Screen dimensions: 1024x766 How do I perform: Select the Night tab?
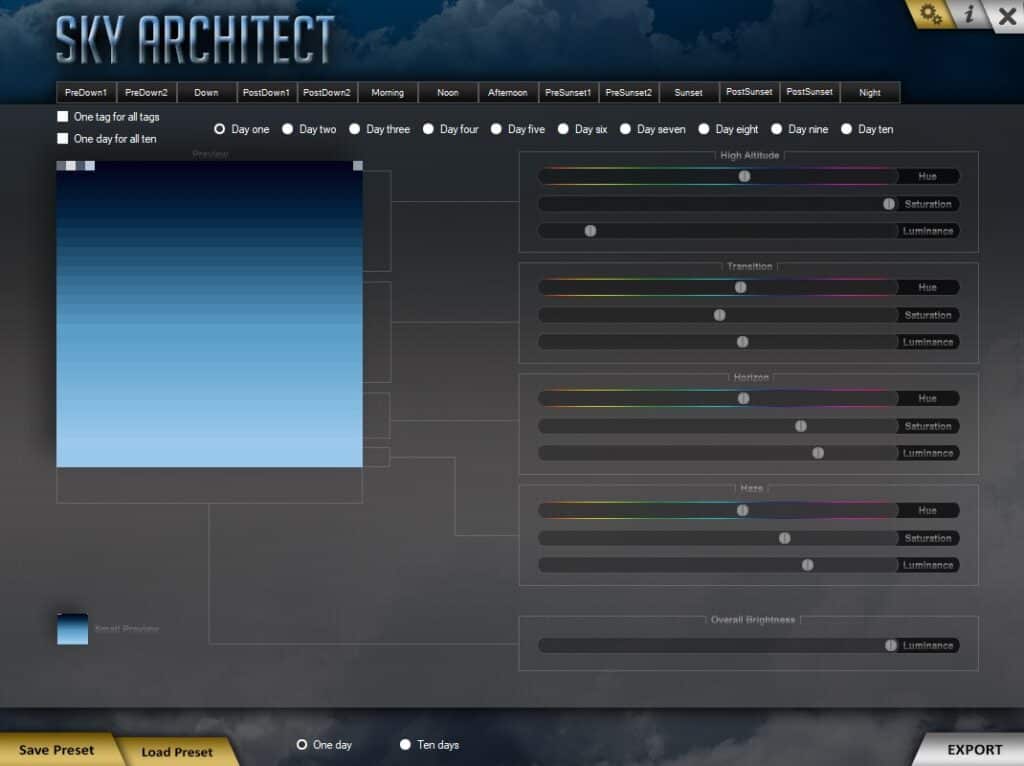tap(870, 93)
